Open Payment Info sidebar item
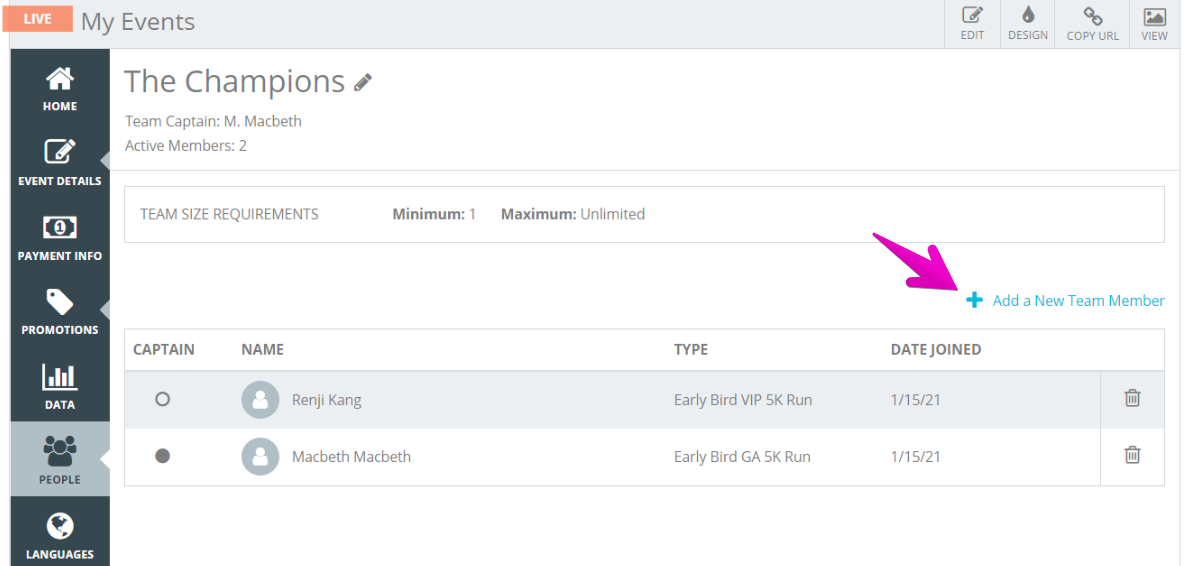This screenshot has width=1184, height=566. pos(60,236)
